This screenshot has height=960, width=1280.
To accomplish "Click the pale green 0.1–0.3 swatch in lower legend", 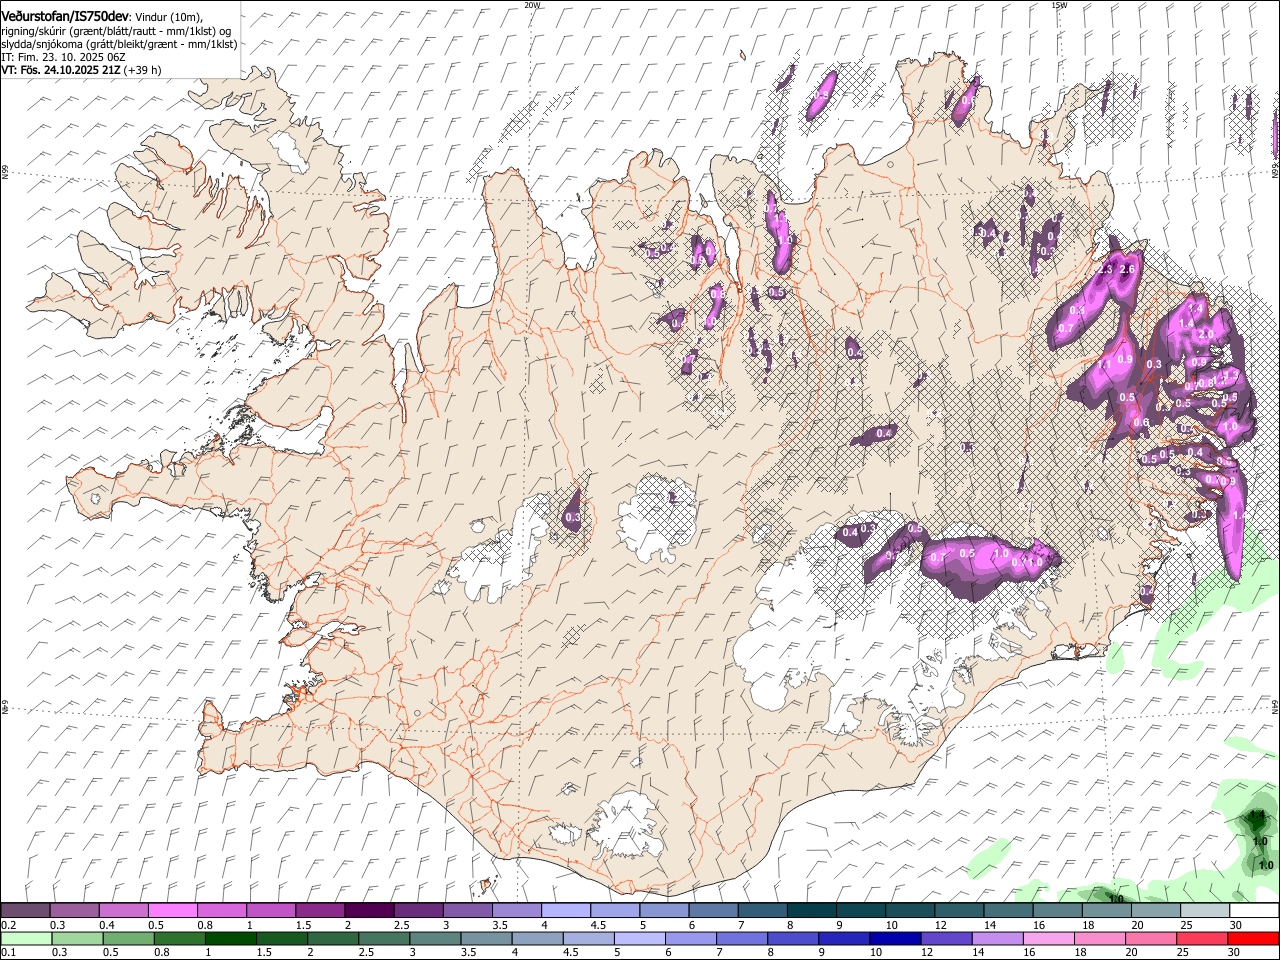I will click(27, 939).
